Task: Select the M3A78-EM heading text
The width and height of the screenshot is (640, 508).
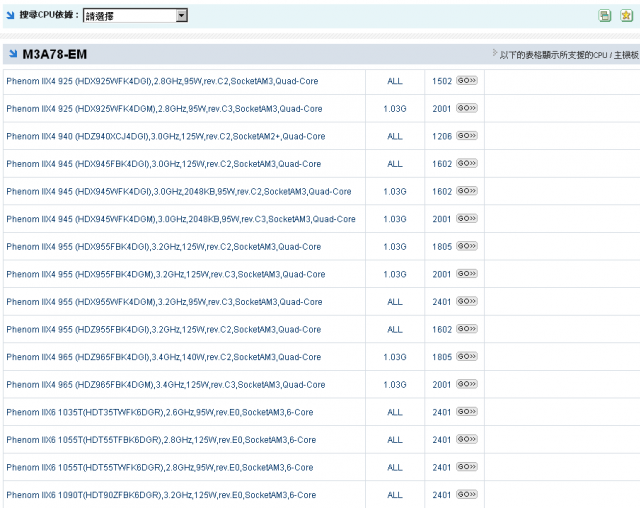Action: (54, 54)
